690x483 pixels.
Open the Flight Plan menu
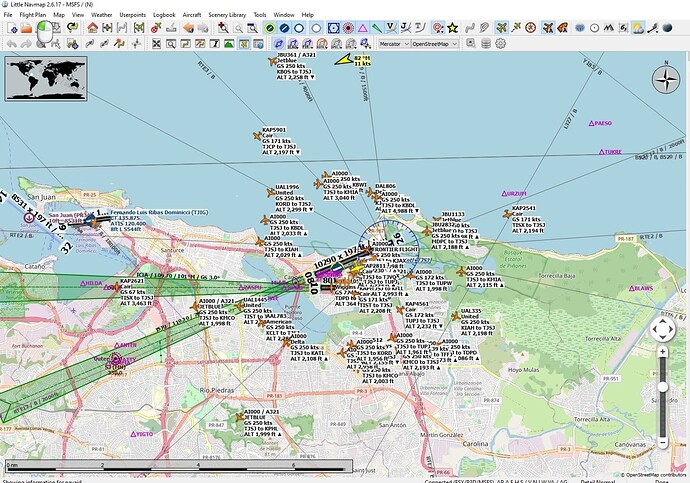[33, 15]
